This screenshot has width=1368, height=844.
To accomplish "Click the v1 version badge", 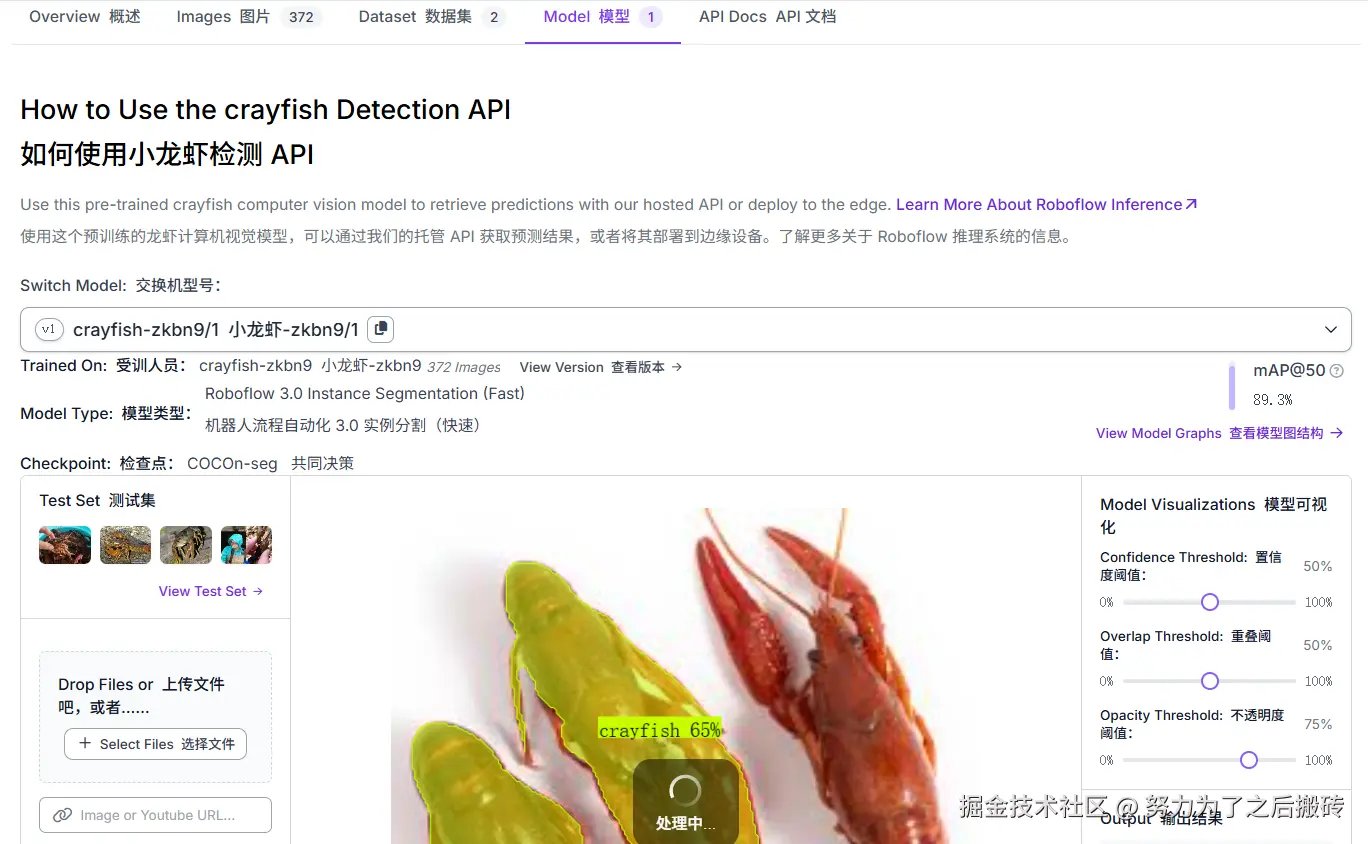I will pos(49,329).
